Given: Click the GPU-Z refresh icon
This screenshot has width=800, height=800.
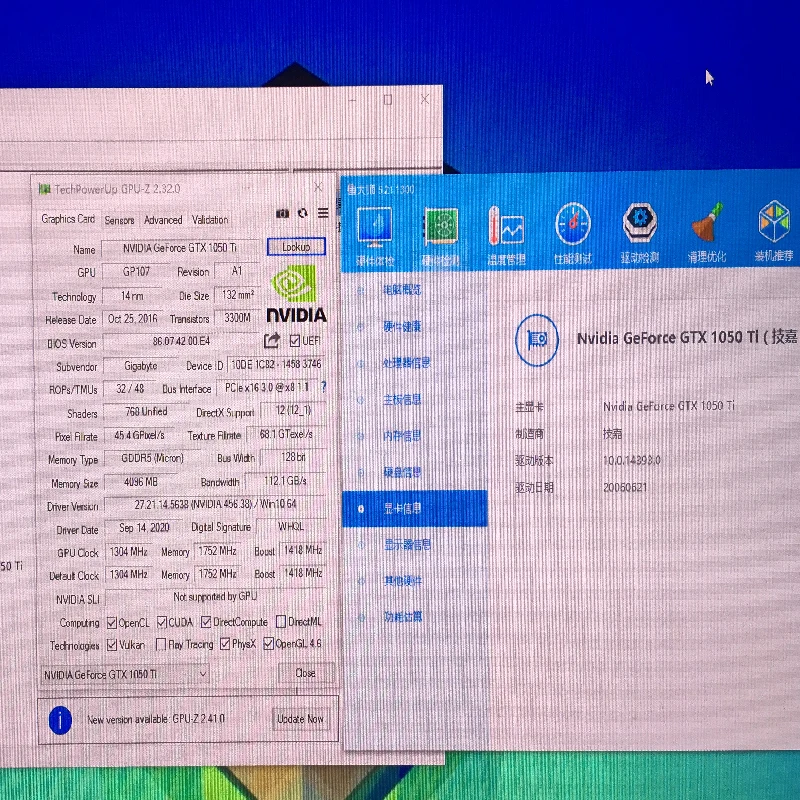Looking at the screenshot, I should [x=303, y=213].
